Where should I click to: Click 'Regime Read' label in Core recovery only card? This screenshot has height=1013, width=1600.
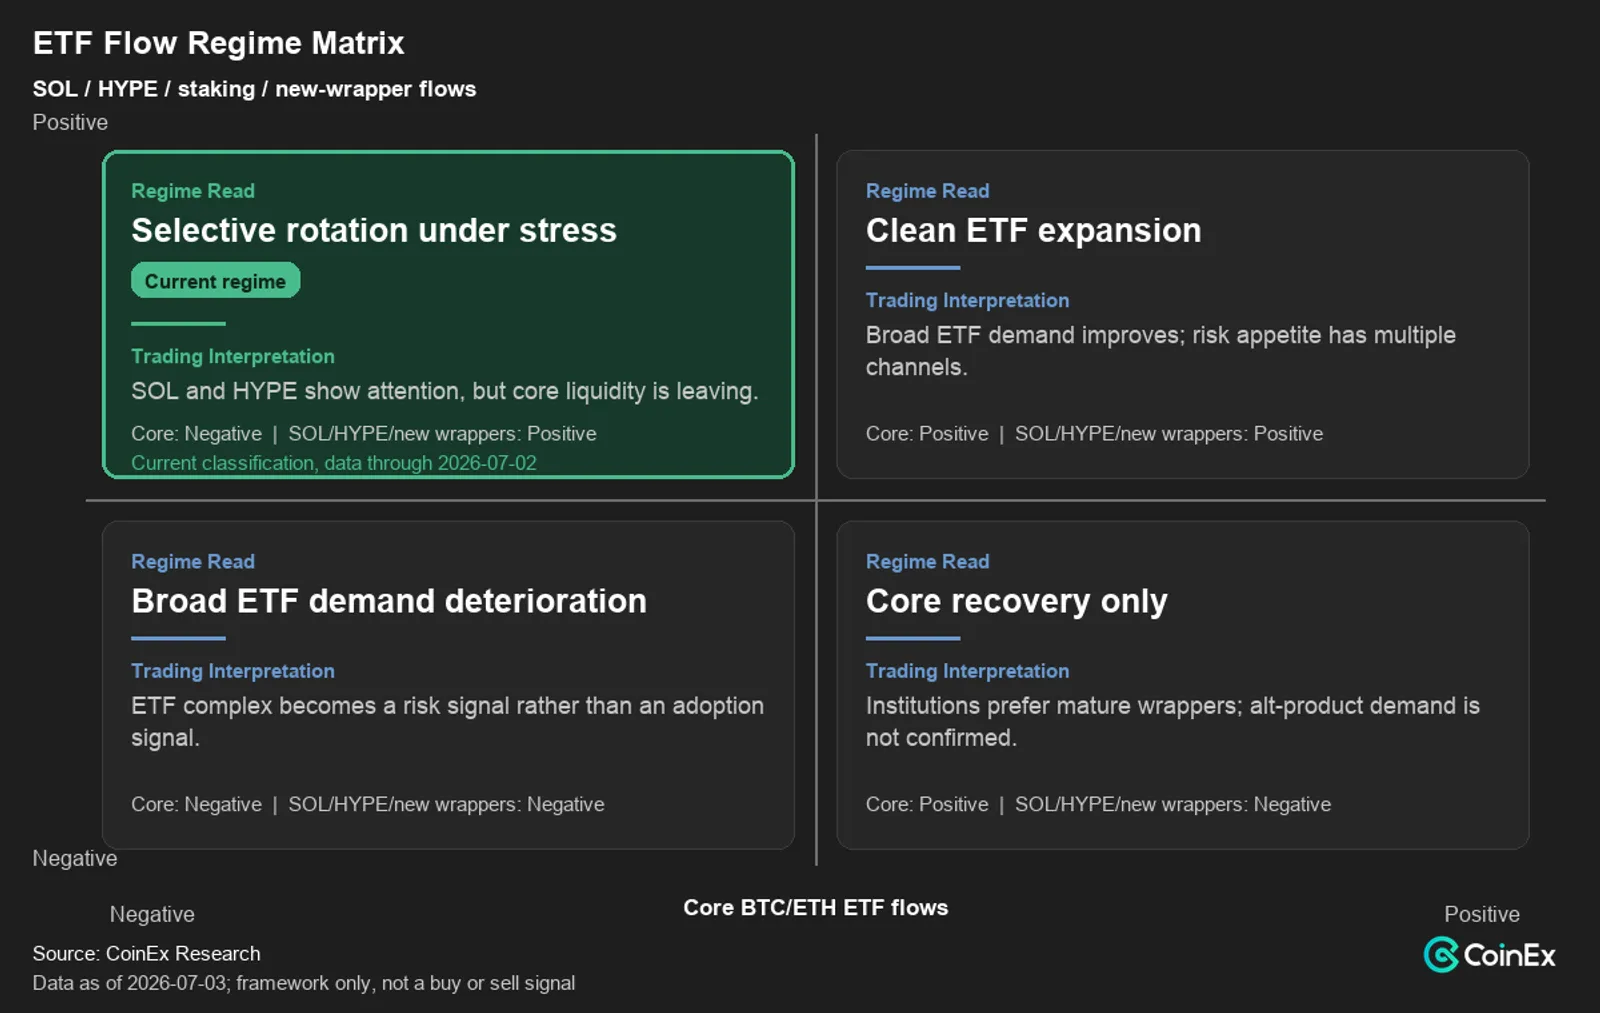click(927, 562)
